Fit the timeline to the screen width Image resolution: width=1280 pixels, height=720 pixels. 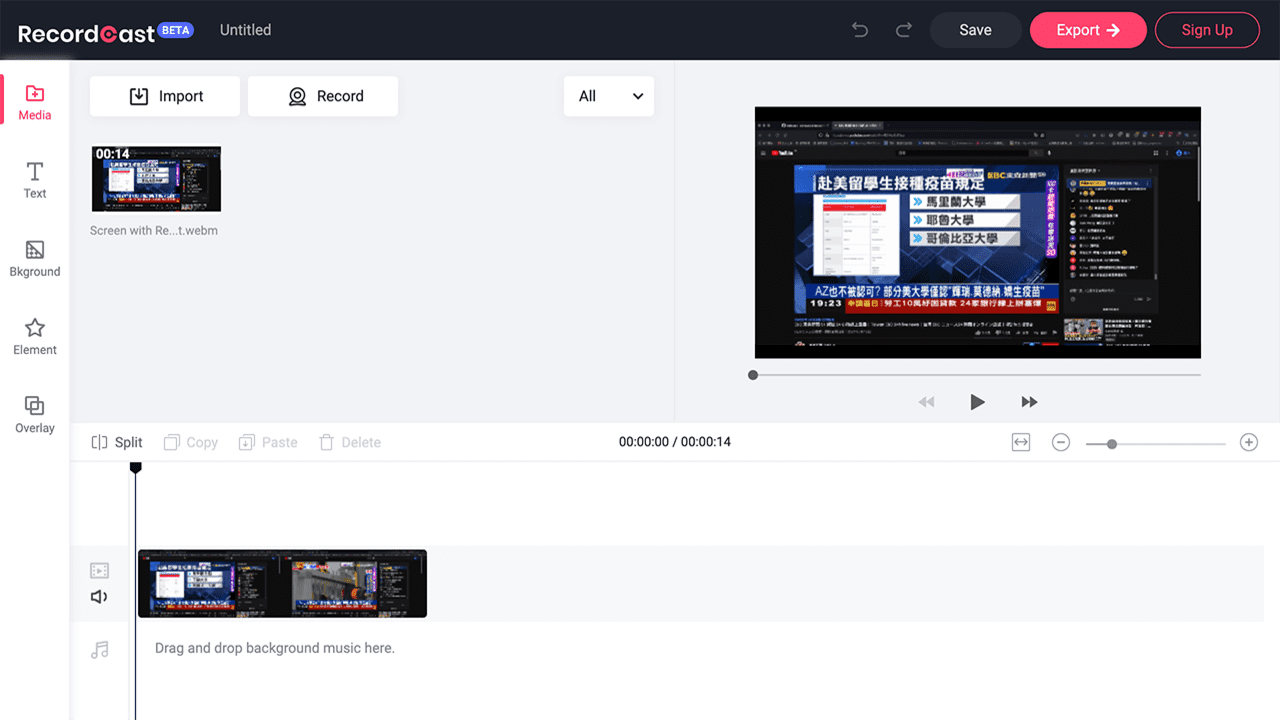pos(1020,441)
